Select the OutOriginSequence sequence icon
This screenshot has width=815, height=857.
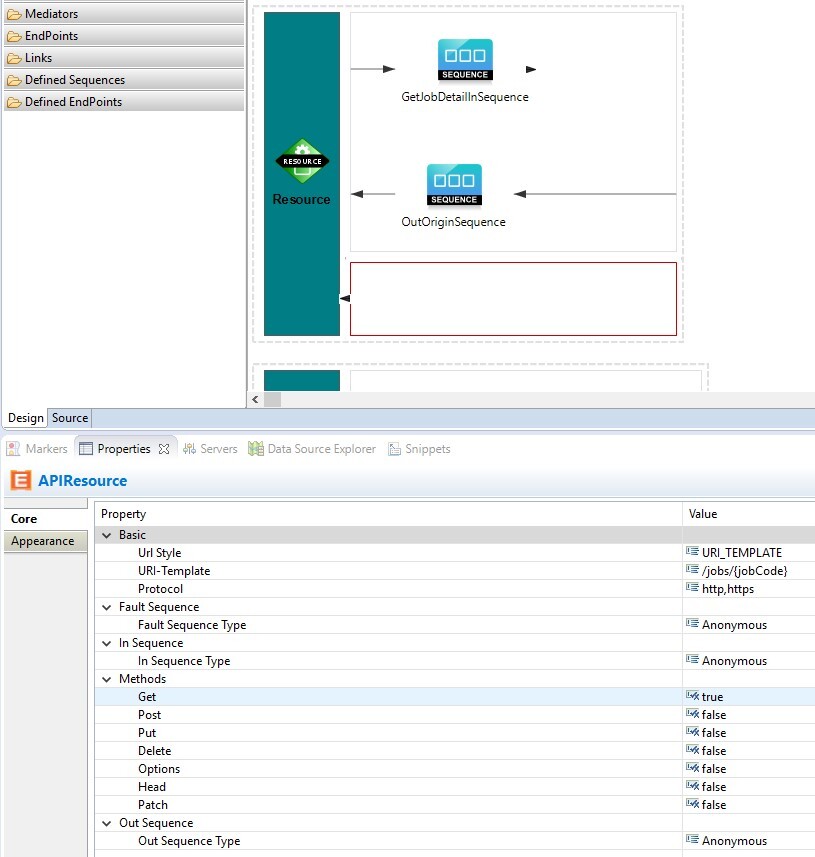click(454, 185)
